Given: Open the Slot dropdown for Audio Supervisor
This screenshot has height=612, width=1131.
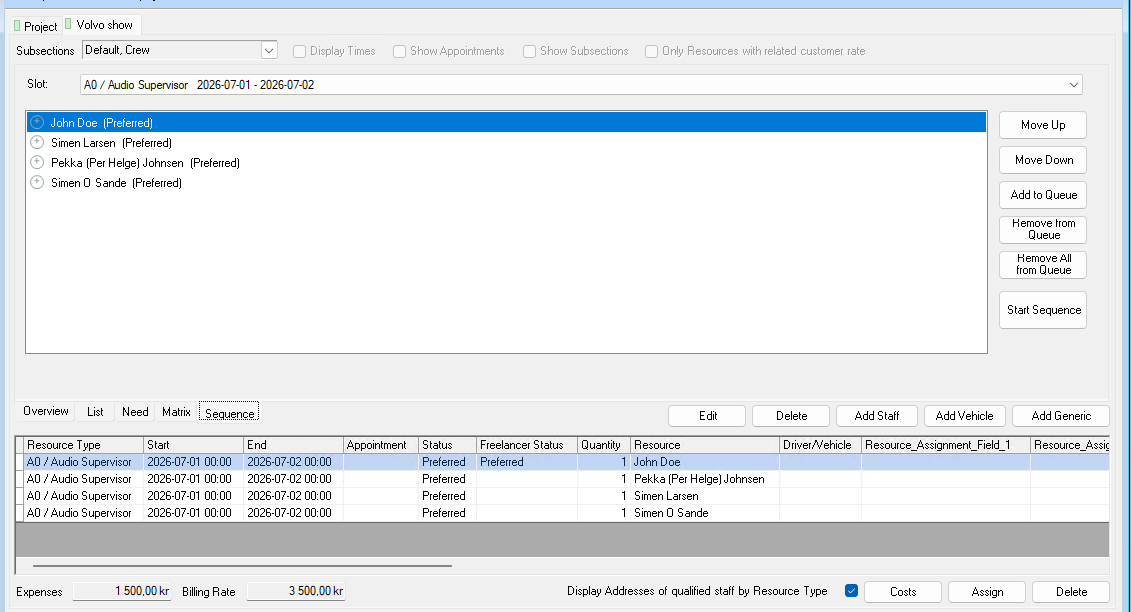Looking at the screenshot, I should pos(1073,85).
